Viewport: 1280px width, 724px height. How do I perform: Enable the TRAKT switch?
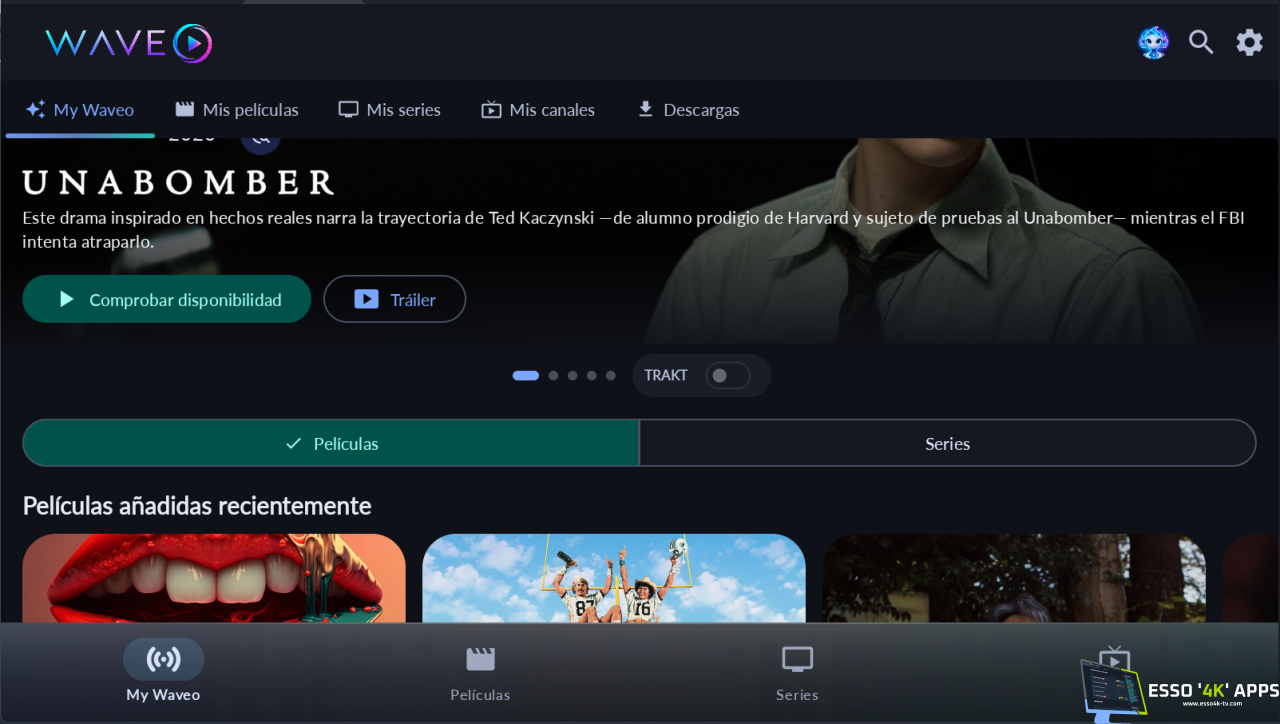[727, 376]
